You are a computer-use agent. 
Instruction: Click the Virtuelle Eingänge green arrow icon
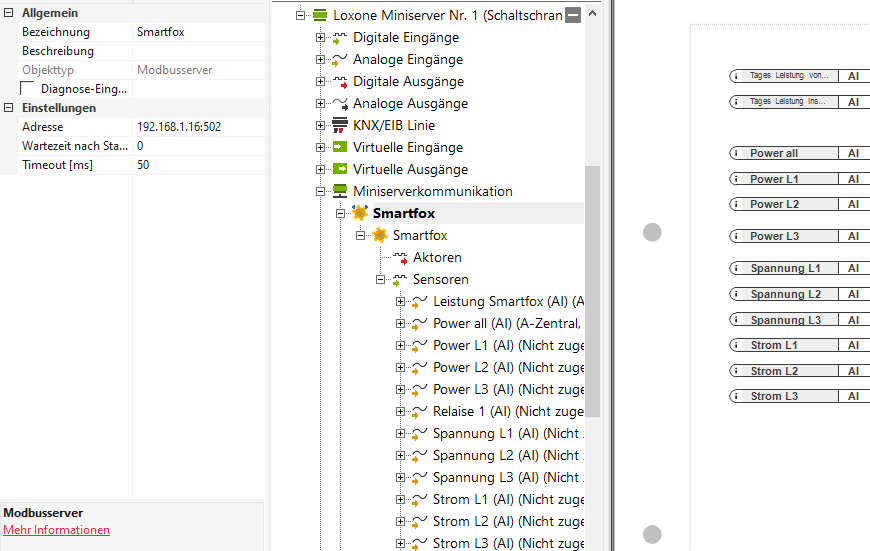click(x=340, y=147)
